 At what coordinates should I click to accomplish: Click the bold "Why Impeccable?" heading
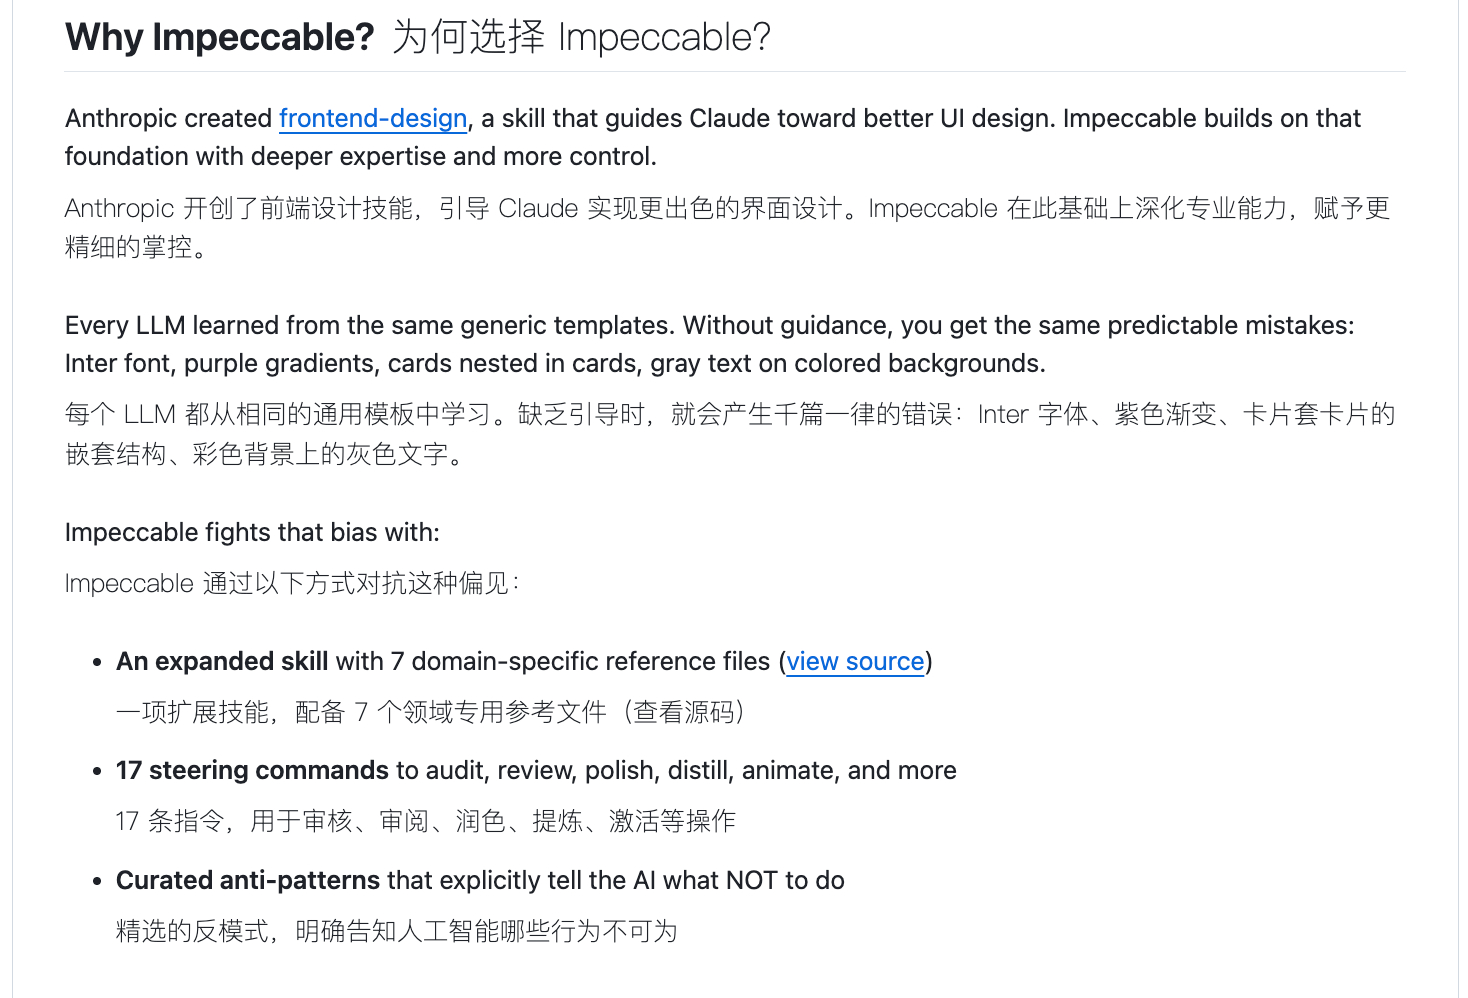click(219, 38)
